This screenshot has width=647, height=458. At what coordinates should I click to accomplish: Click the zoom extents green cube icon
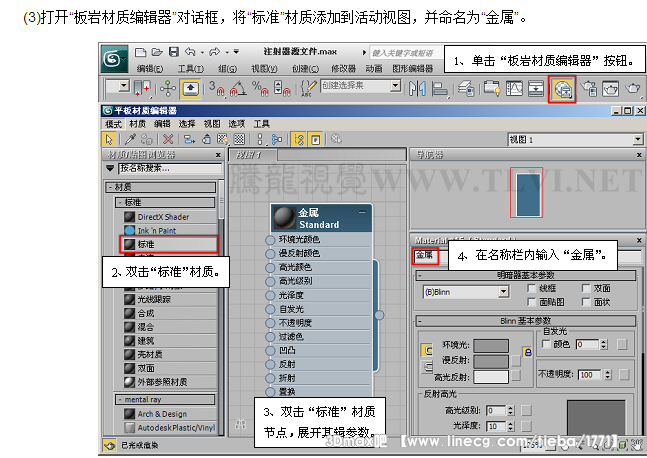(x=623, y=445)
